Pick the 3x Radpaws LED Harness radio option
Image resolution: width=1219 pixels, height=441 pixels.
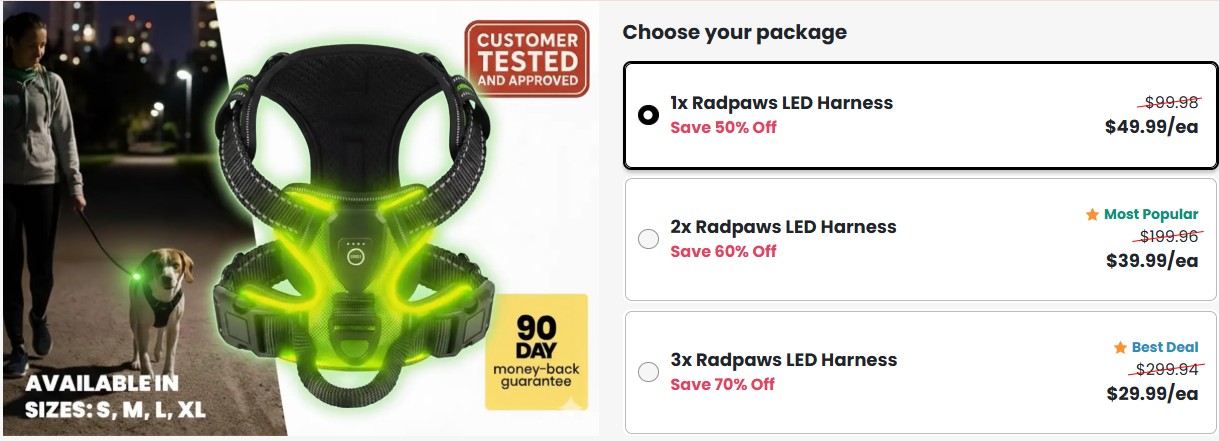648,372
